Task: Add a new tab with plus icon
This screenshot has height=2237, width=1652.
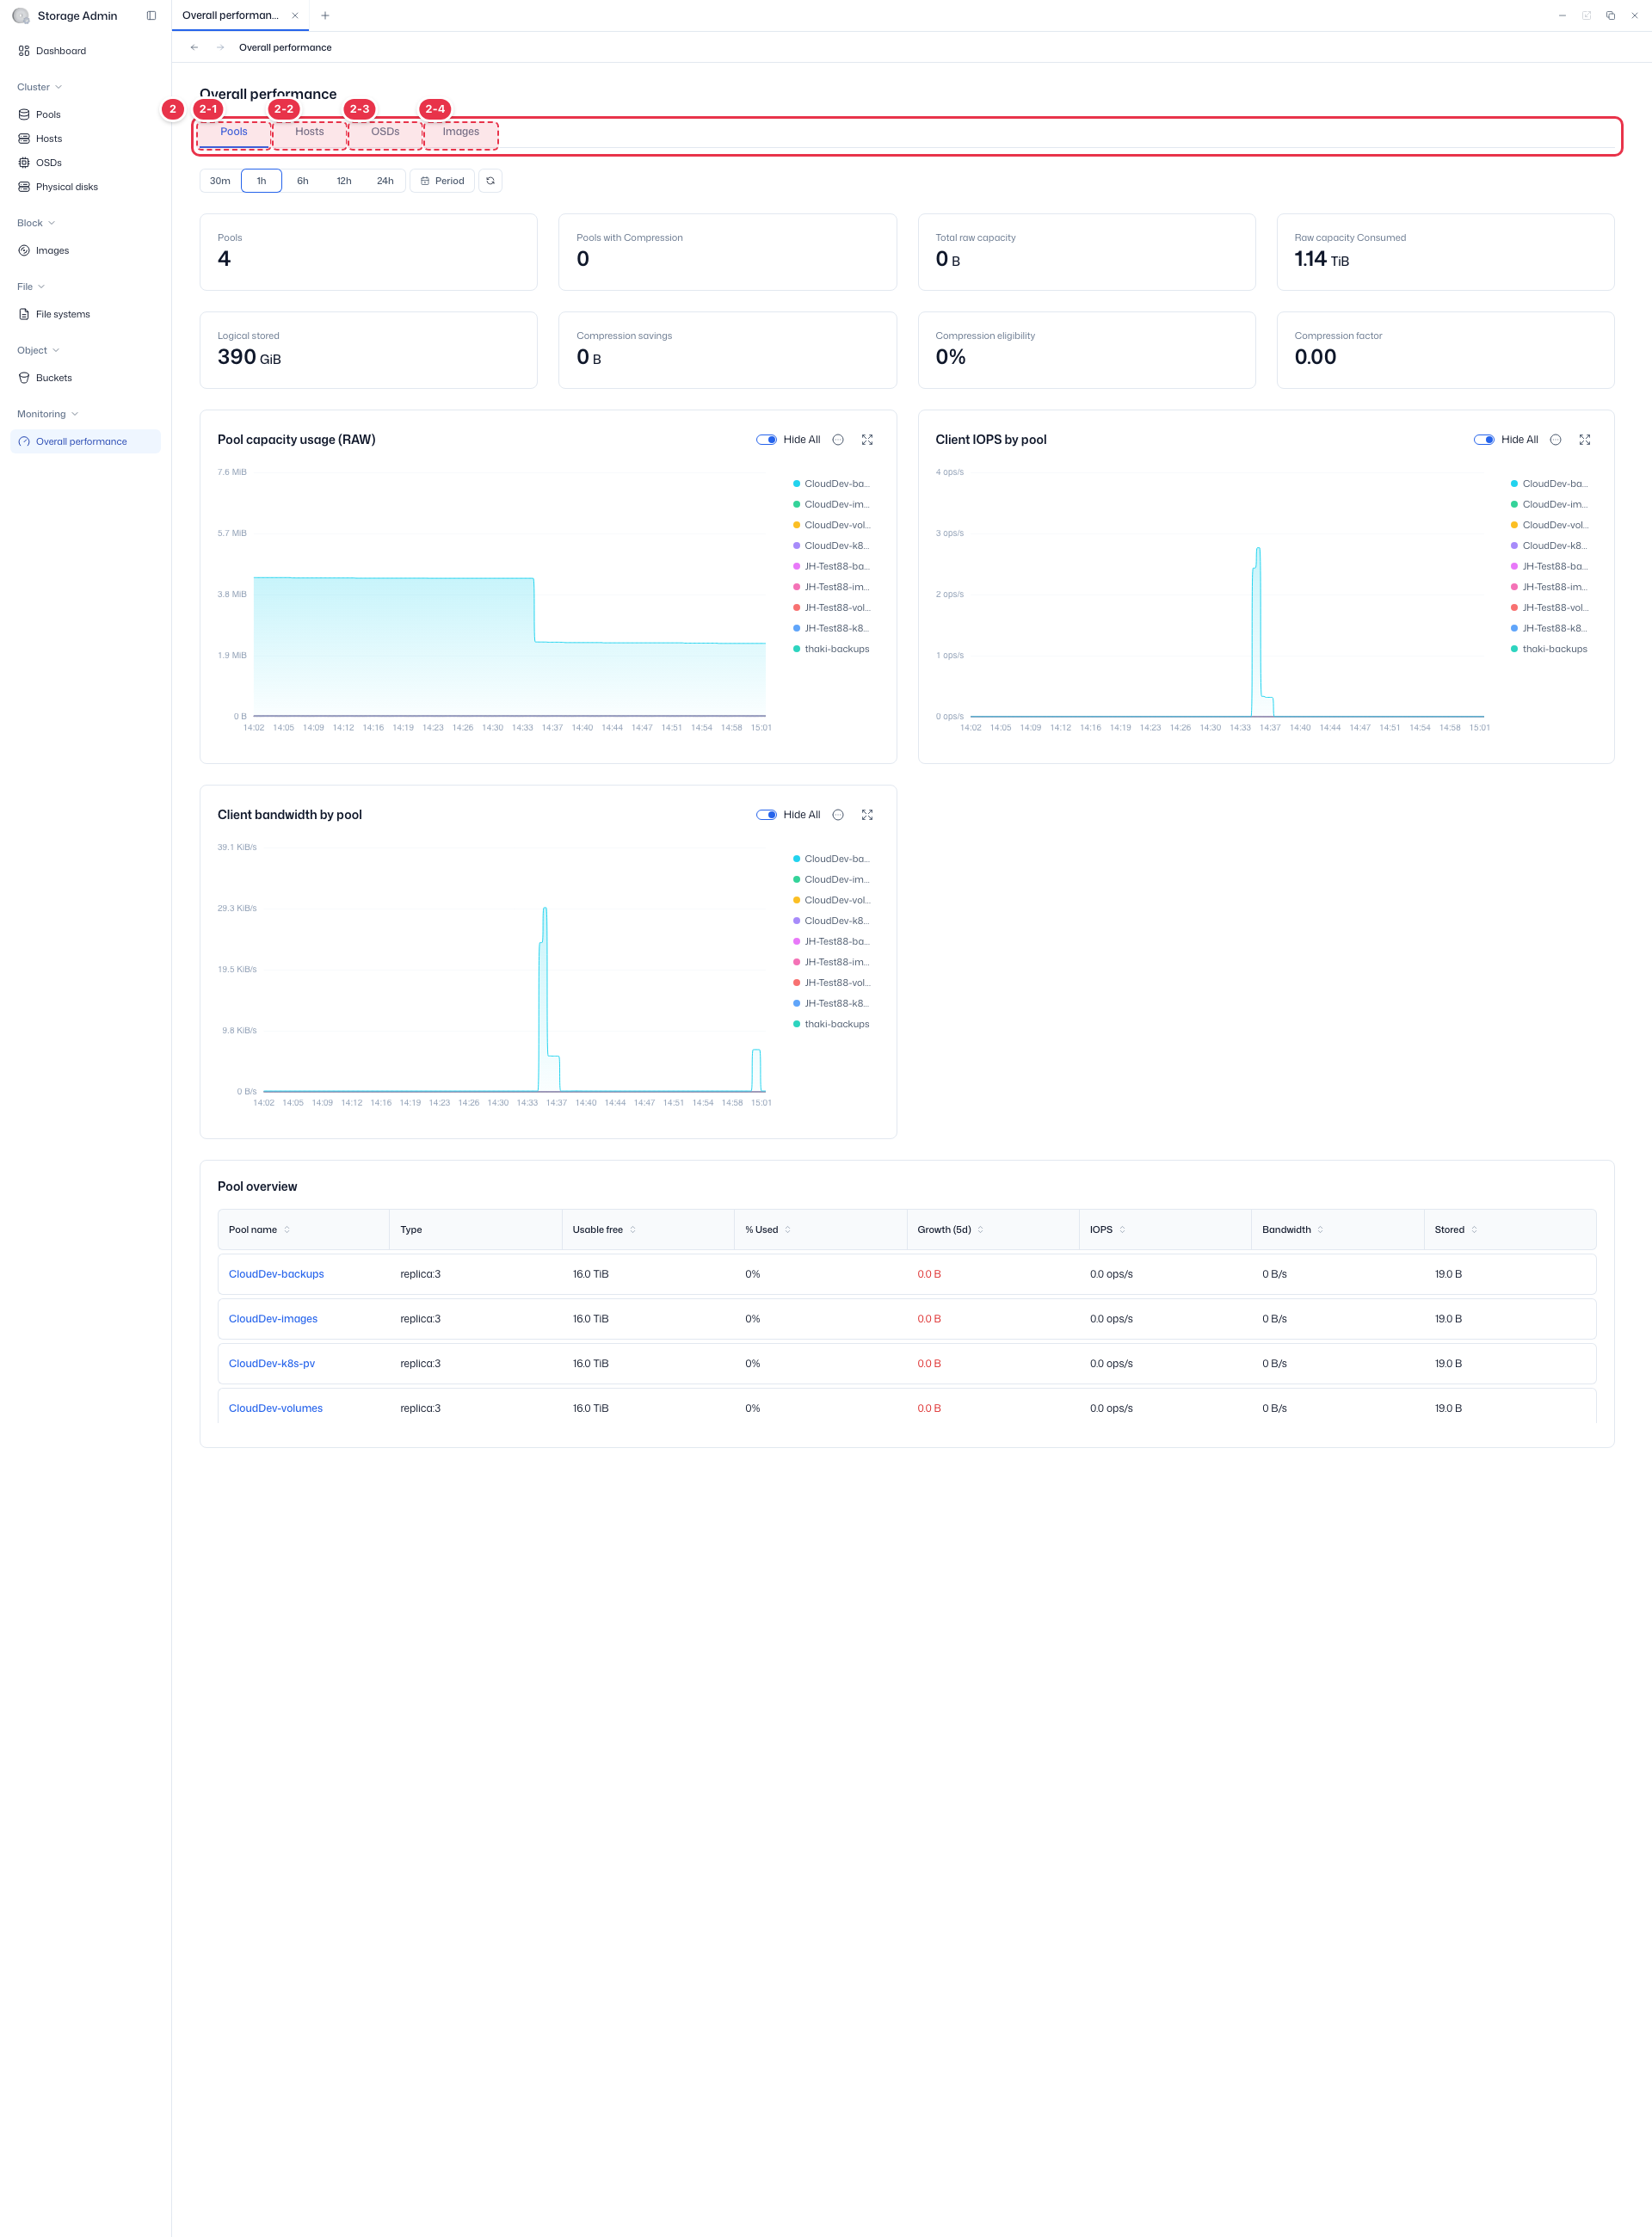Action: pos(325,16)
